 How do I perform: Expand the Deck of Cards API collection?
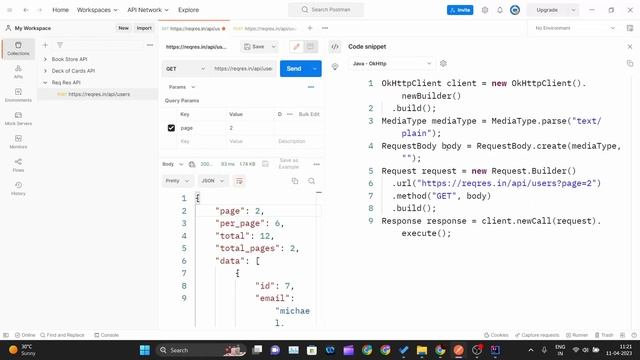point(45,71)
